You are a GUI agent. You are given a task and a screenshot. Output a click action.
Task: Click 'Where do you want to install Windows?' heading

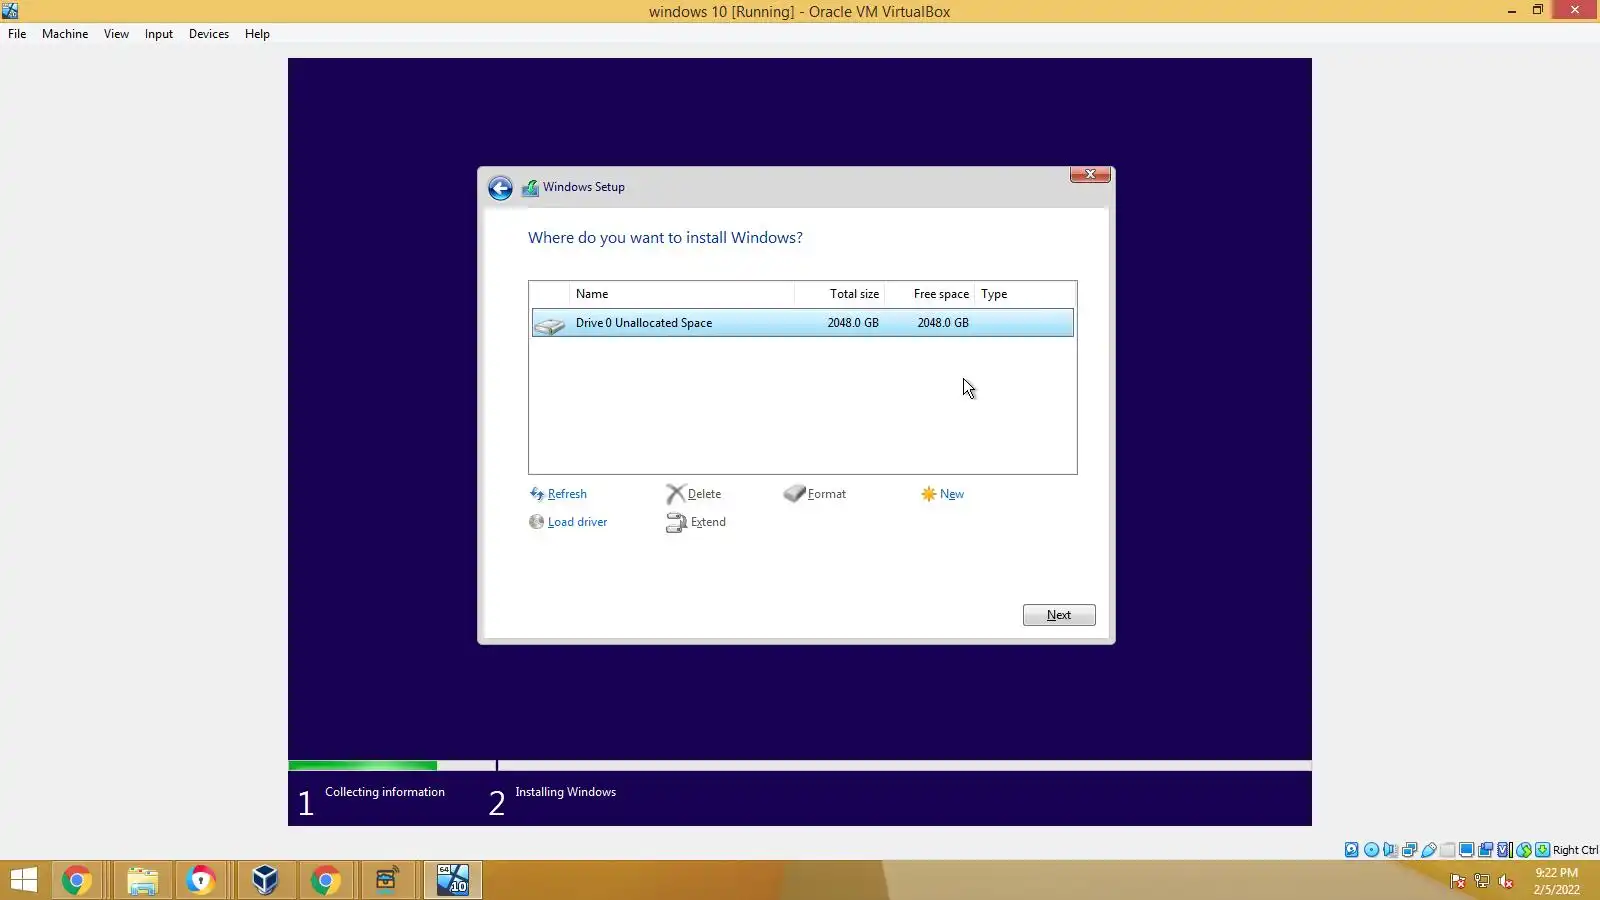(665, 238)
